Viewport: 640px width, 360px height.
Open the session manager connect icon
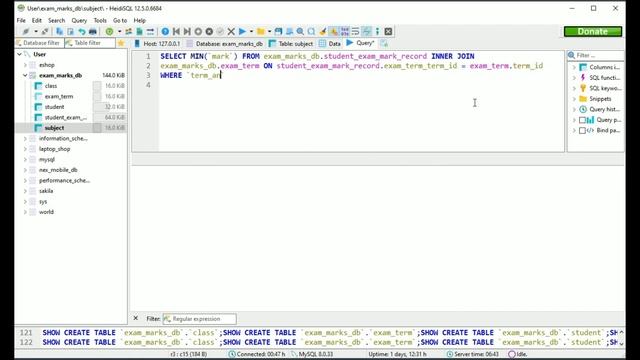pos(26,31)
